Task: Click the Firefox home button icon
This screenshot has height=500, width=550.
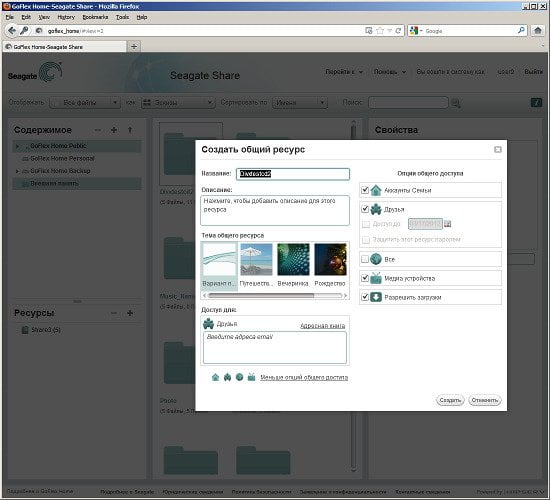Action: pyautogui.click(x=537, y=31)
